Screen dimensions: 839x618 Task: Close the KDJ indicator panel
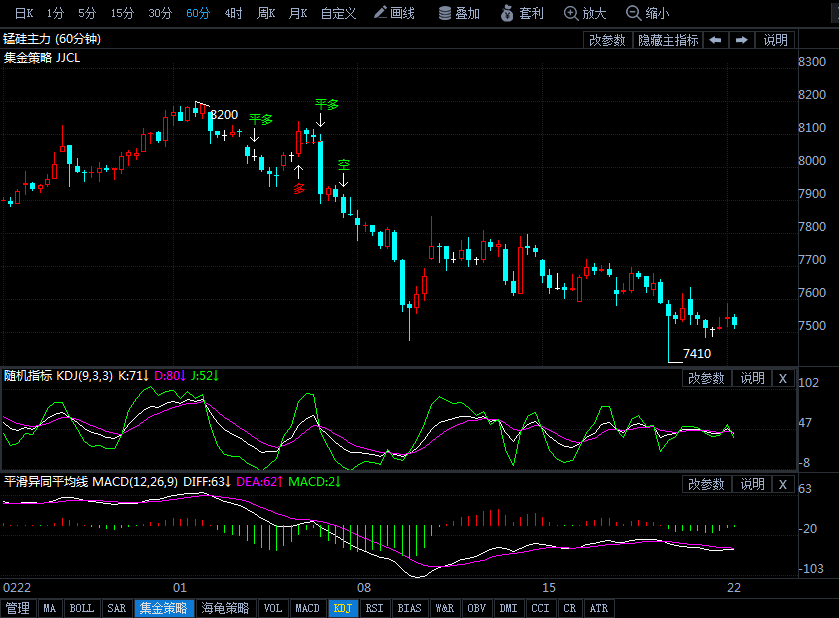(783, 378)
